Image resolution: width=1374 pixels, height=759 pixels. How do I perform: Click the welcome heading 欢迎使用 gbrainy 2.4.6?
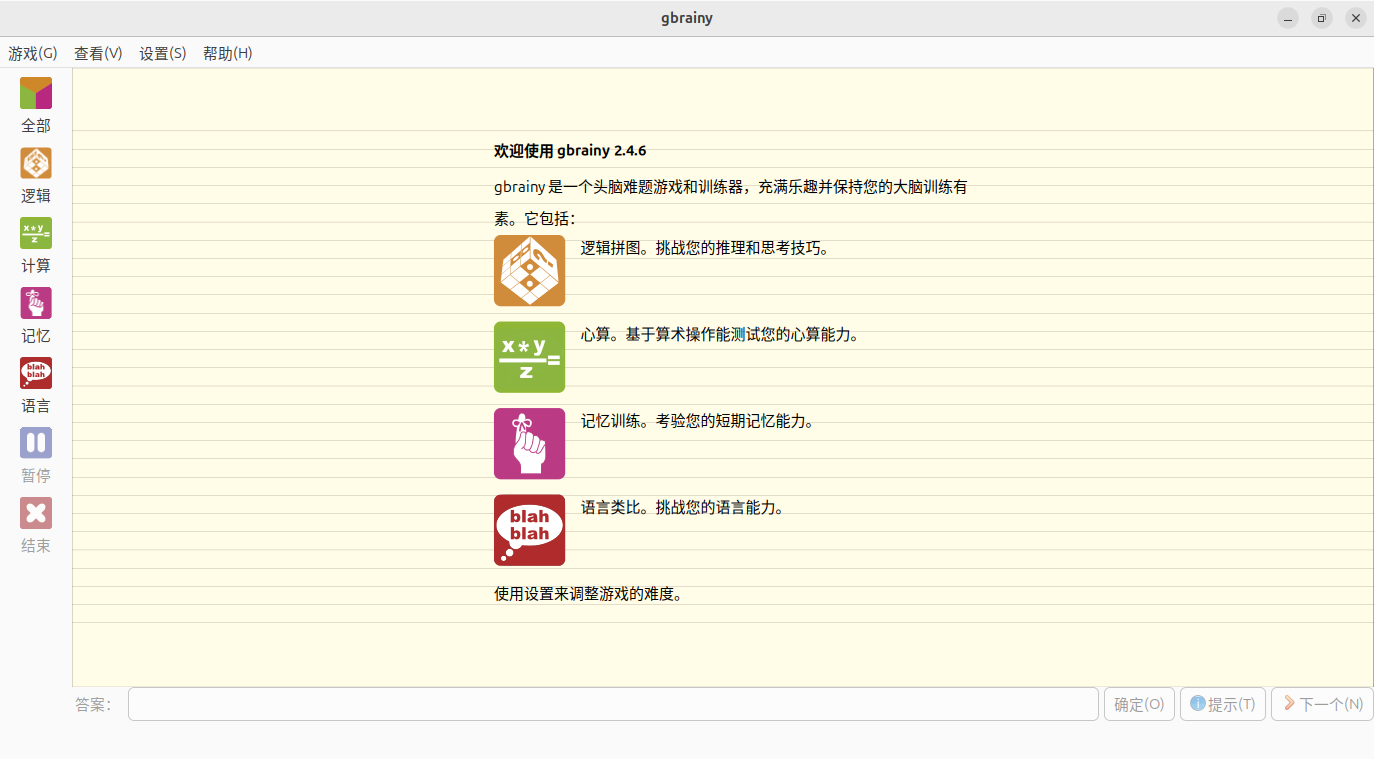570,151
